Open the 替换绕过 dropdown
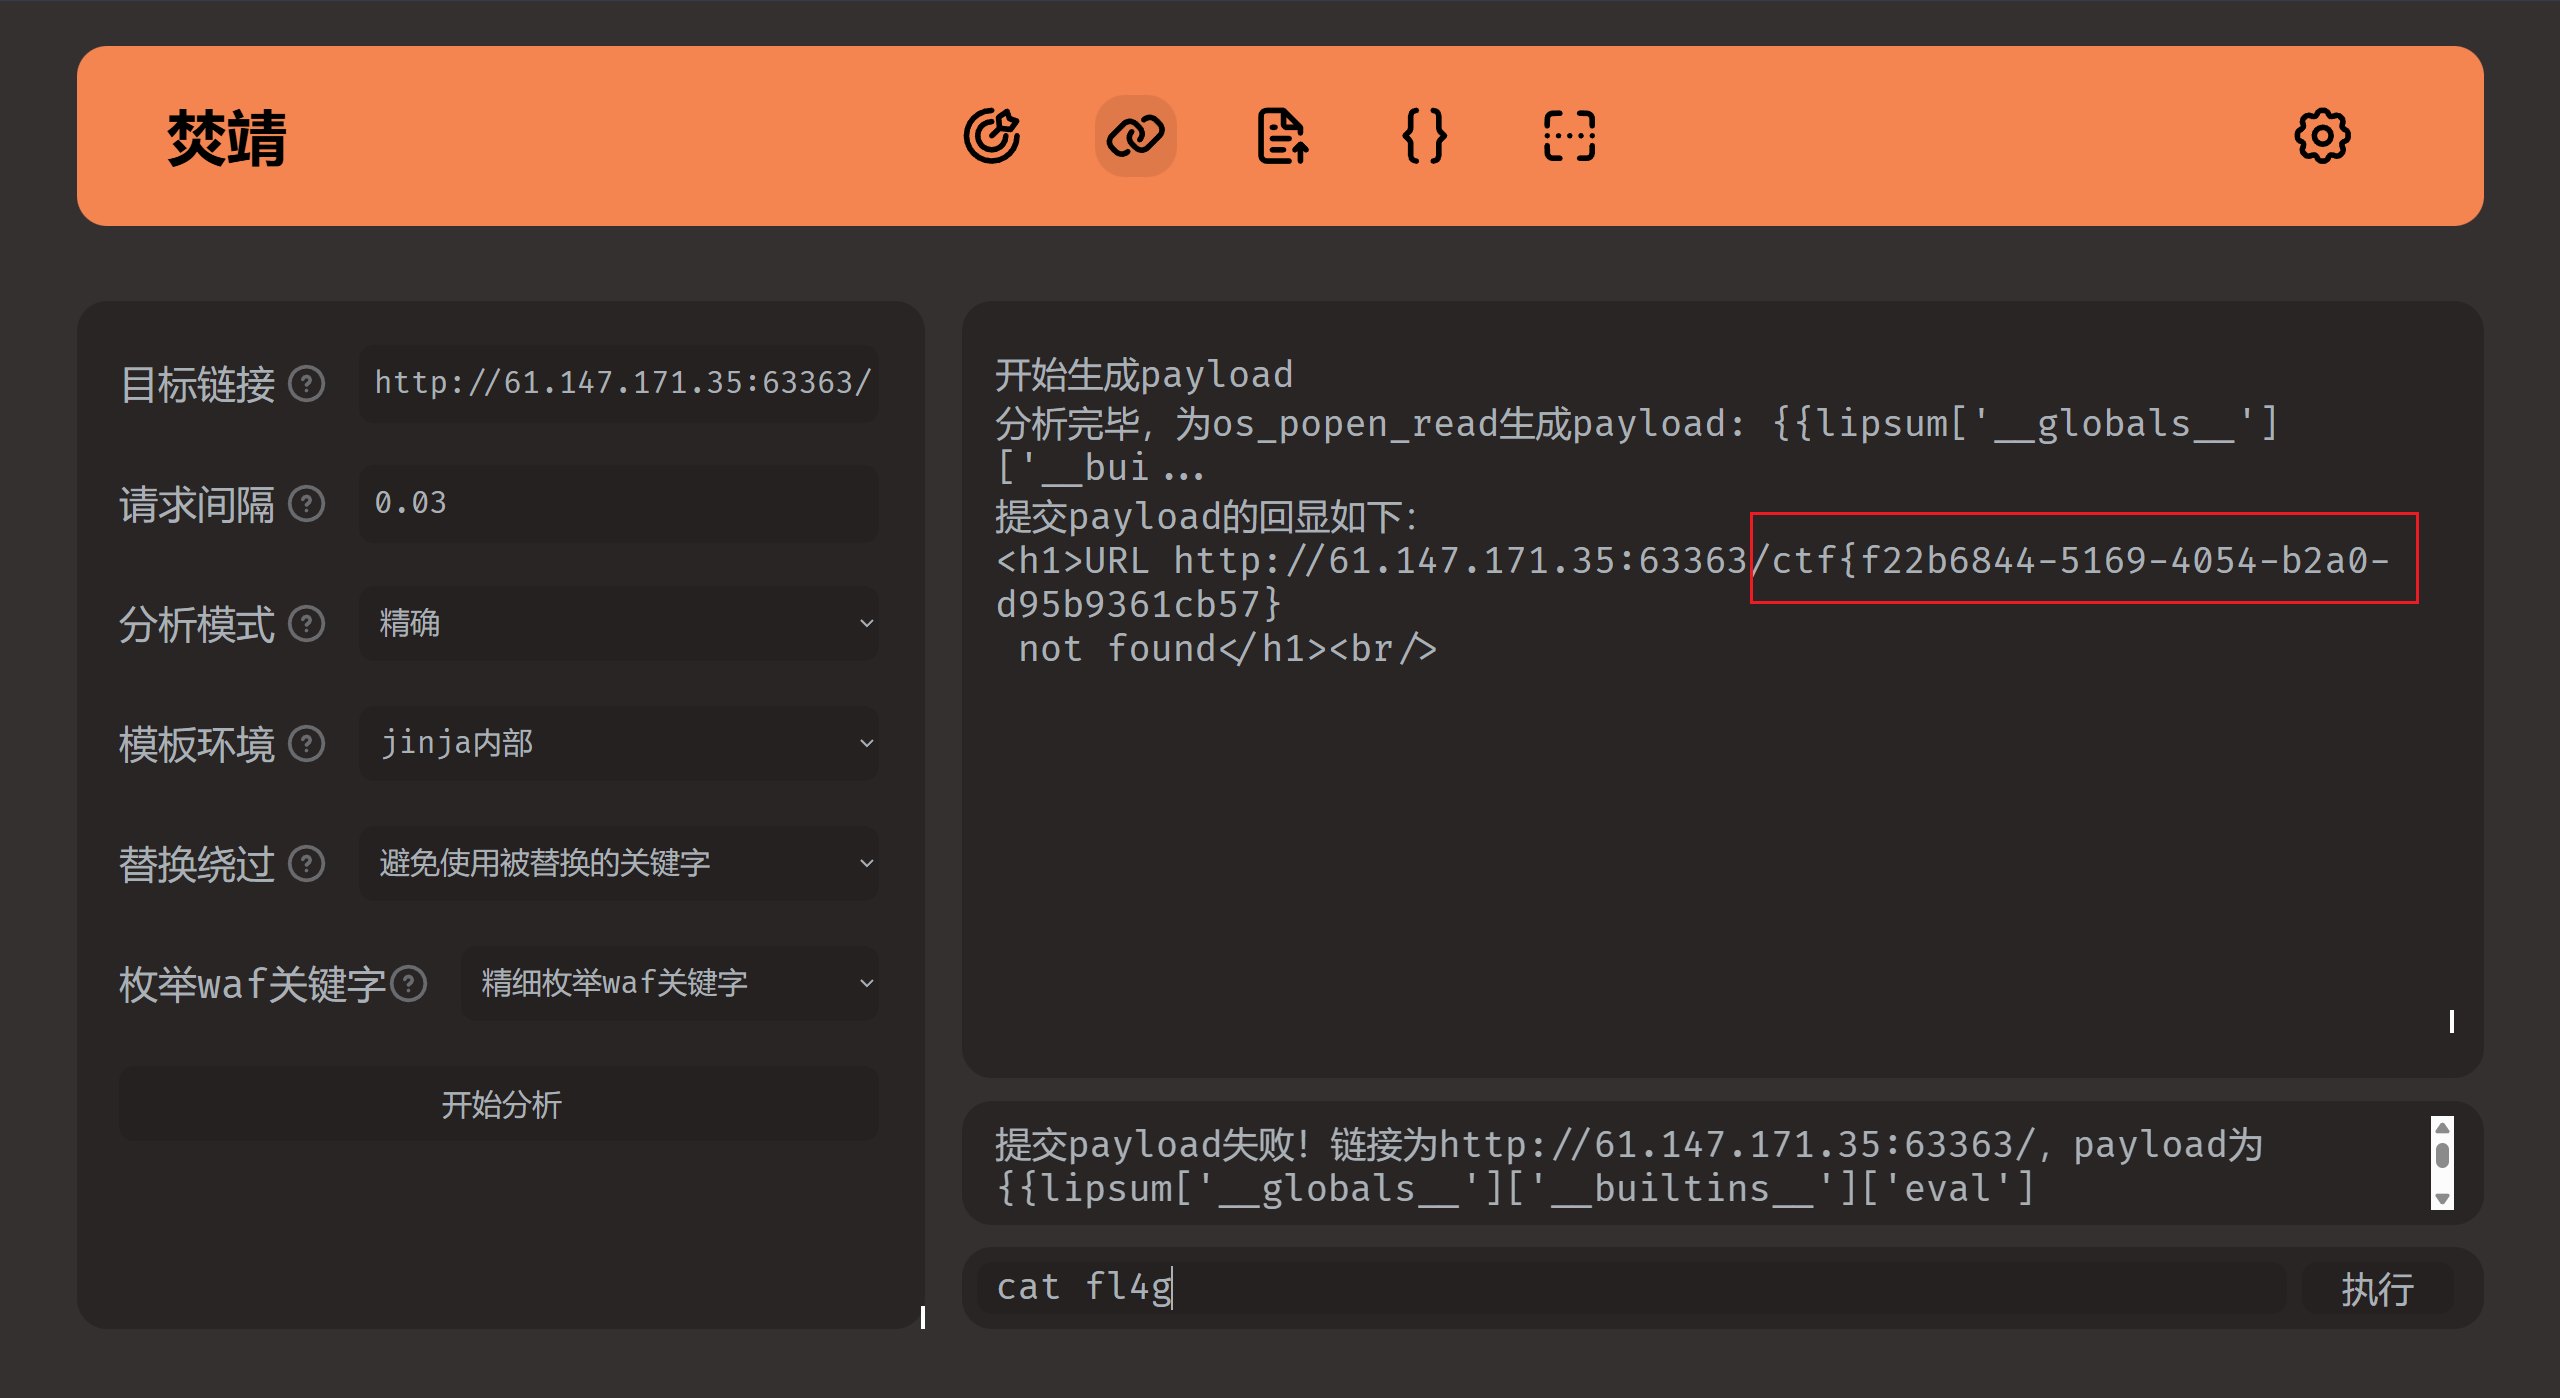This screenshot has height=1398, width=2560. [618, 863]
